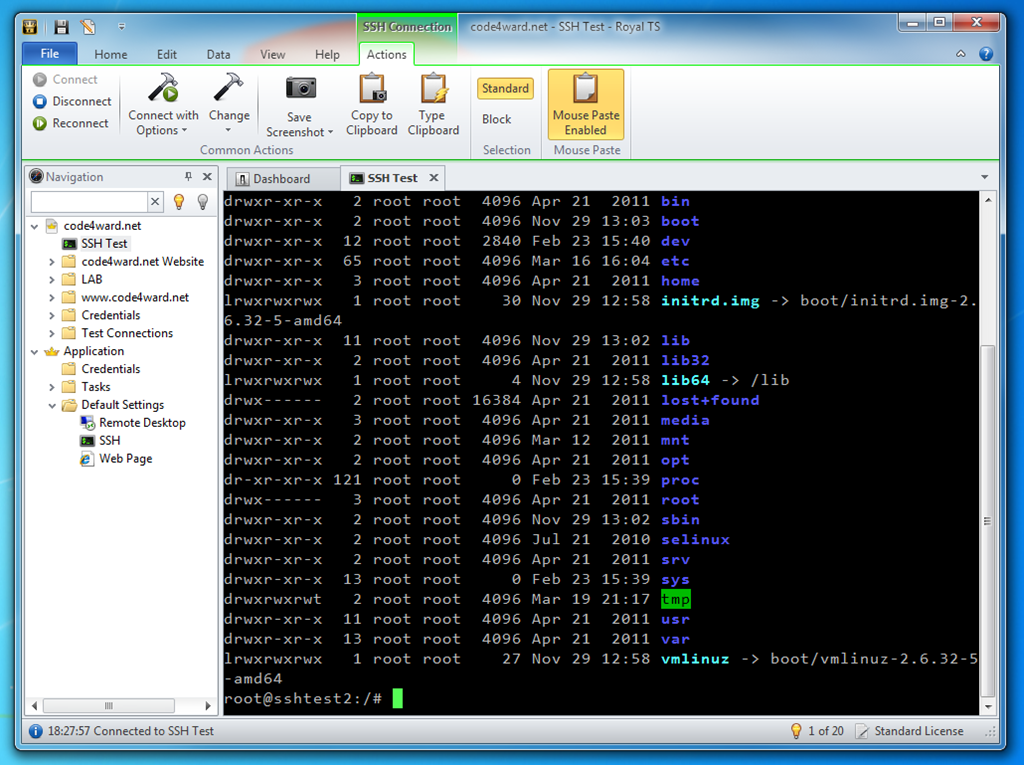Click the help question mark icon

[x=986, y=54]
